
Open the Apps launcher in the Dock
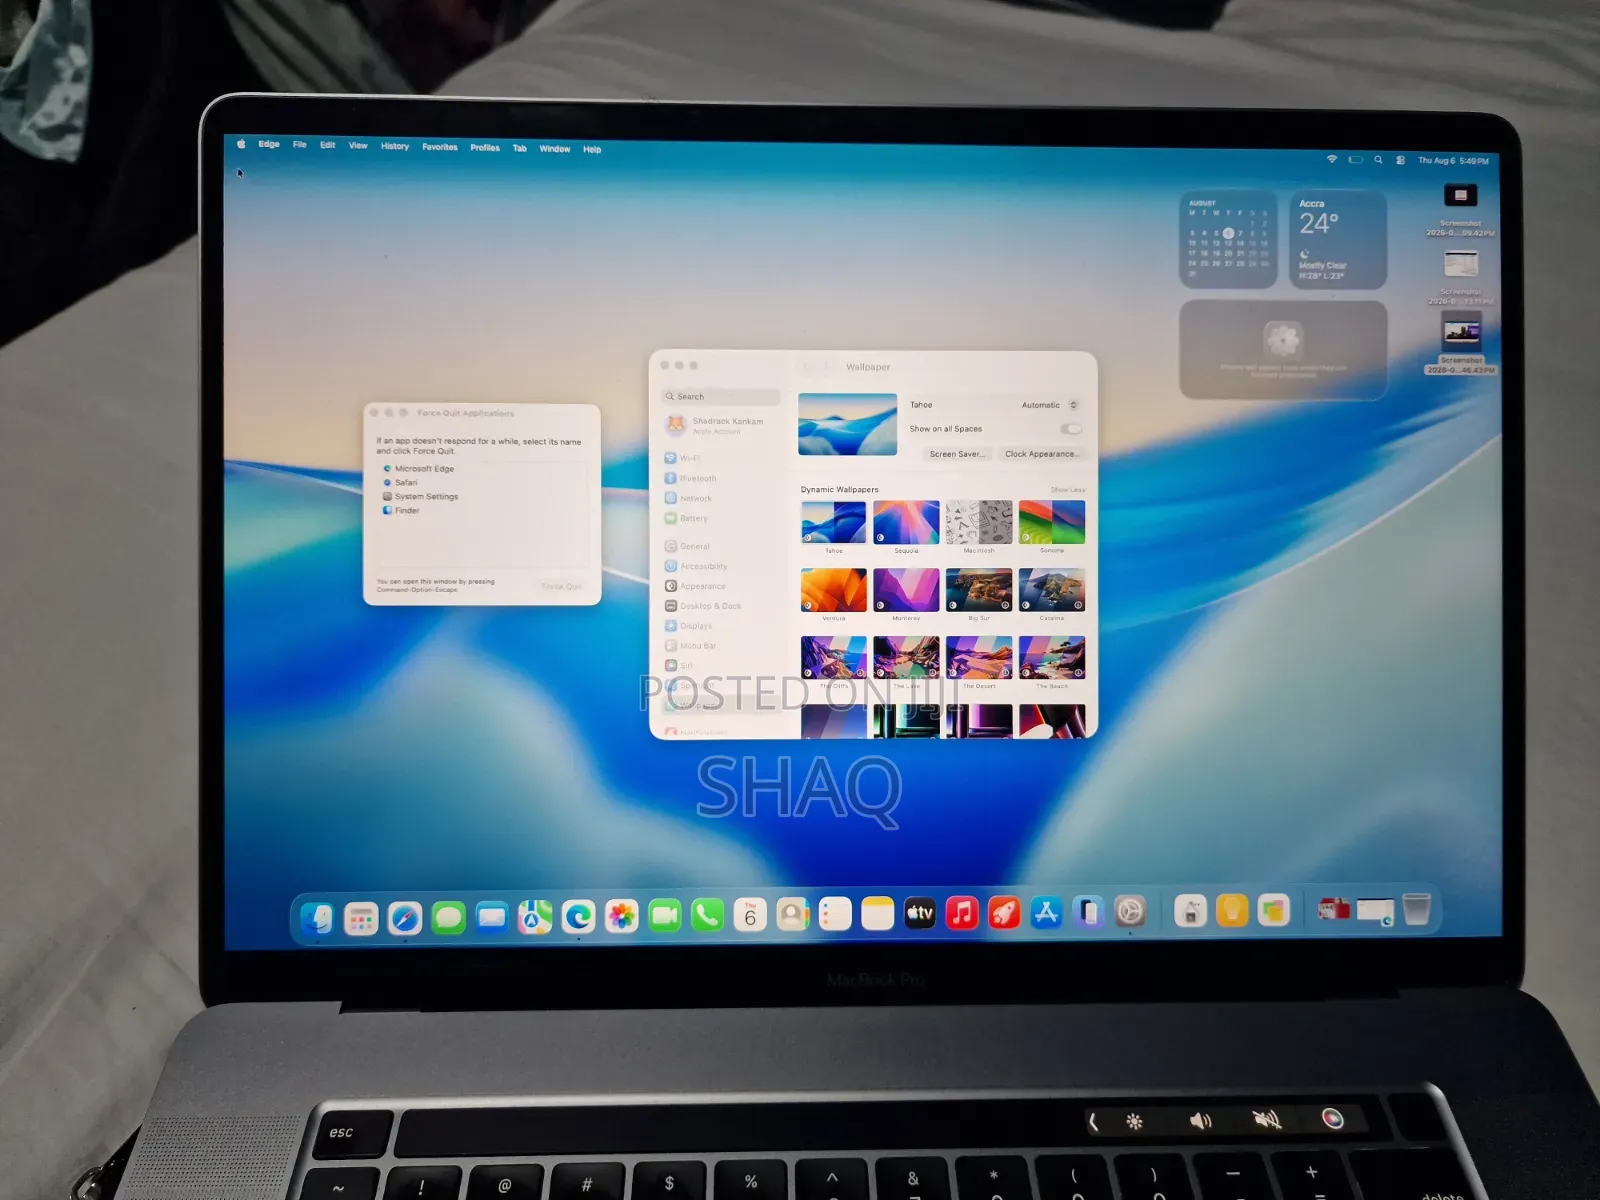[x=361, y=918]
